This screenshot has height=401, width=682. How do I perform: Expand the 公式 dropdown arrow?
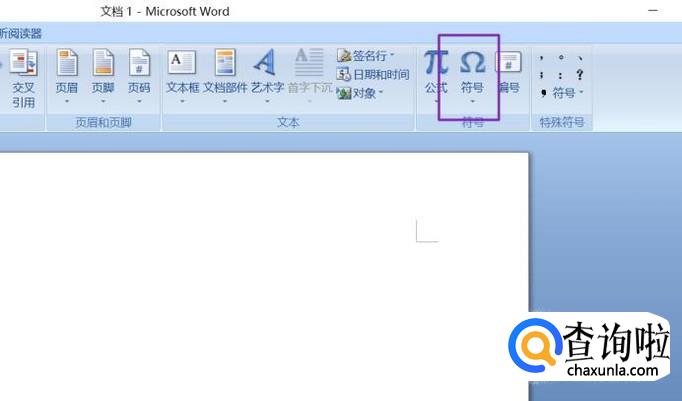point(436,102)
